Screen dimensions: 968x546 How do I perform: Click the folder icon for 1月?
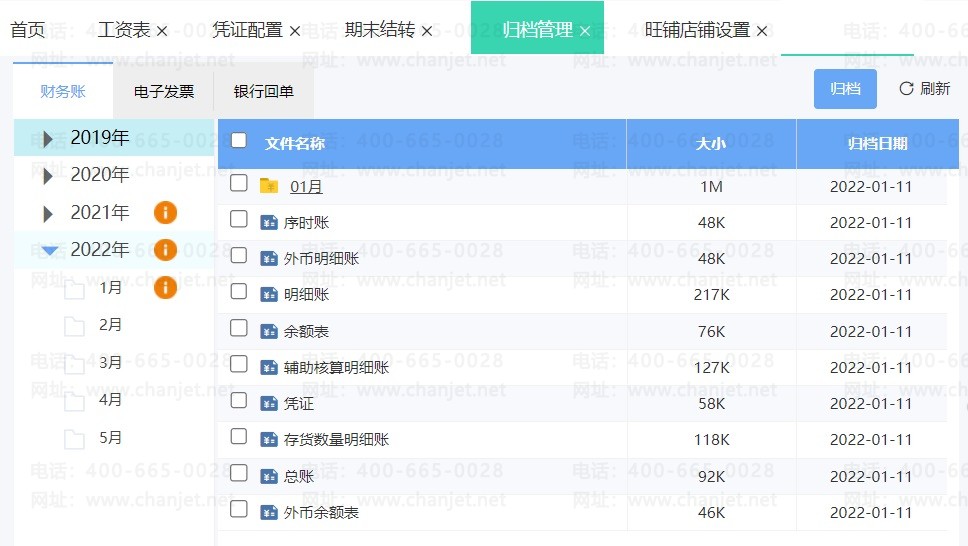(x=74, y=290)
